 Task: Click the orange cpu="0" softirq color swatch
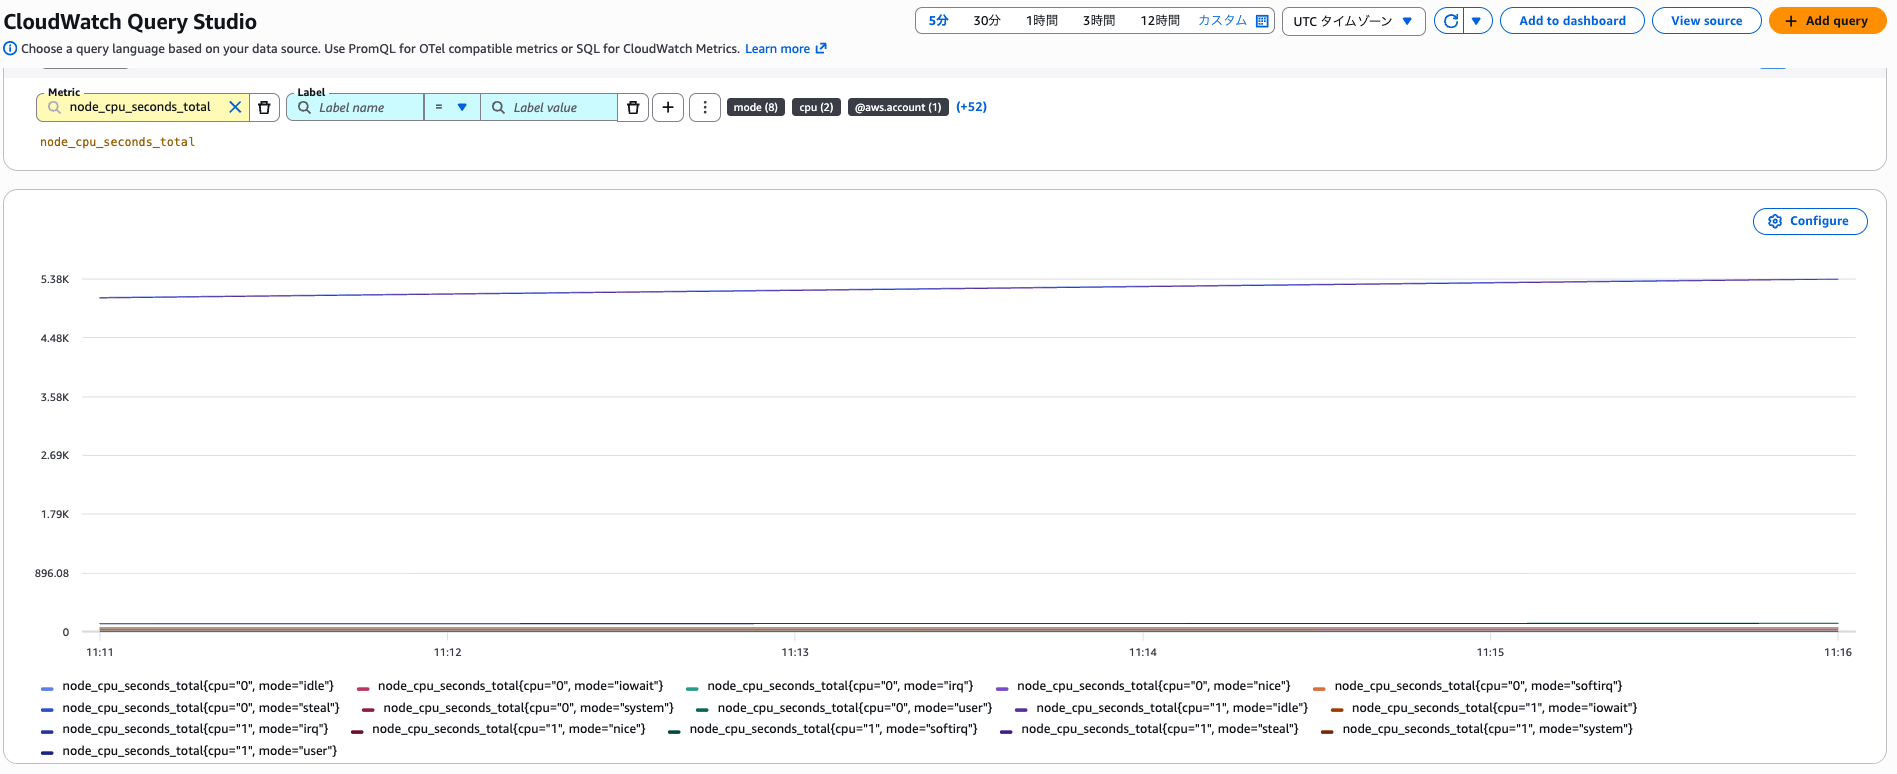click(x=1319, y=688)
